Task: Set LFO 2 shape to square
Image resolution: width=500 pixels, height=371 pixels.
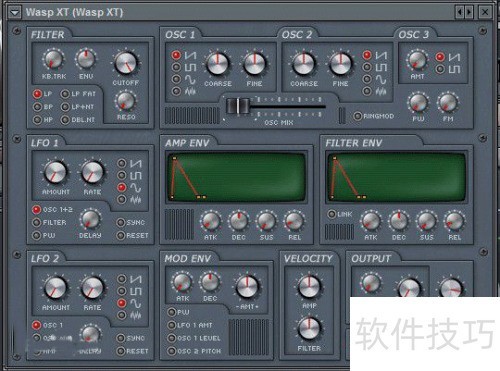Action: pos(122,291)
